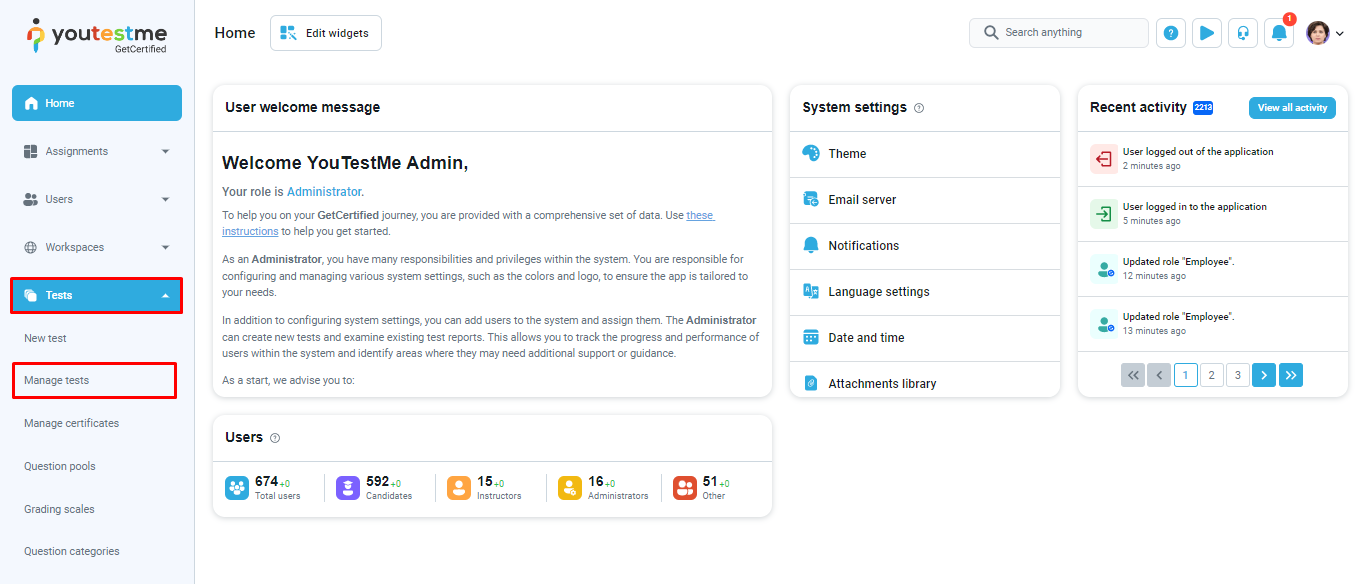Go to previous activity page button

tap(1159, 375)
